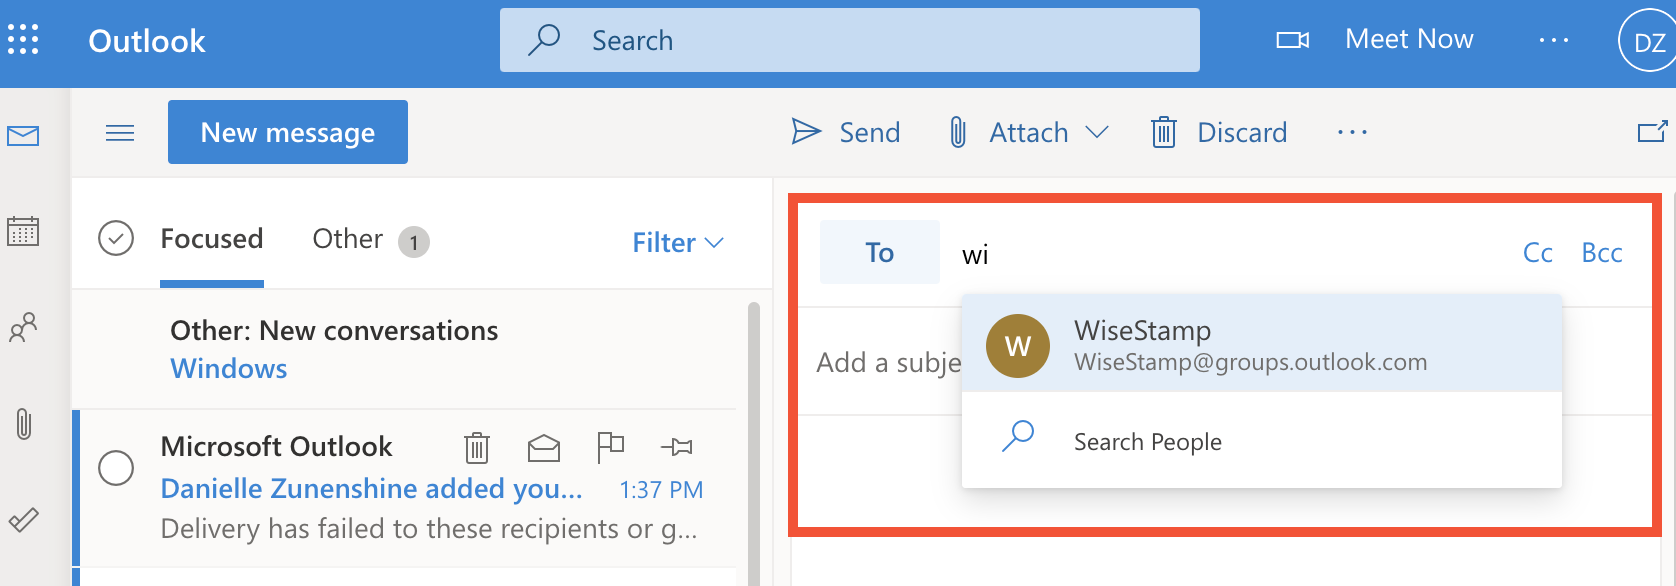The height and width of the screenshot is (586, 1676).
Task: Open the Files paperclip icon in sidebar
Action: tap(24, 424)
